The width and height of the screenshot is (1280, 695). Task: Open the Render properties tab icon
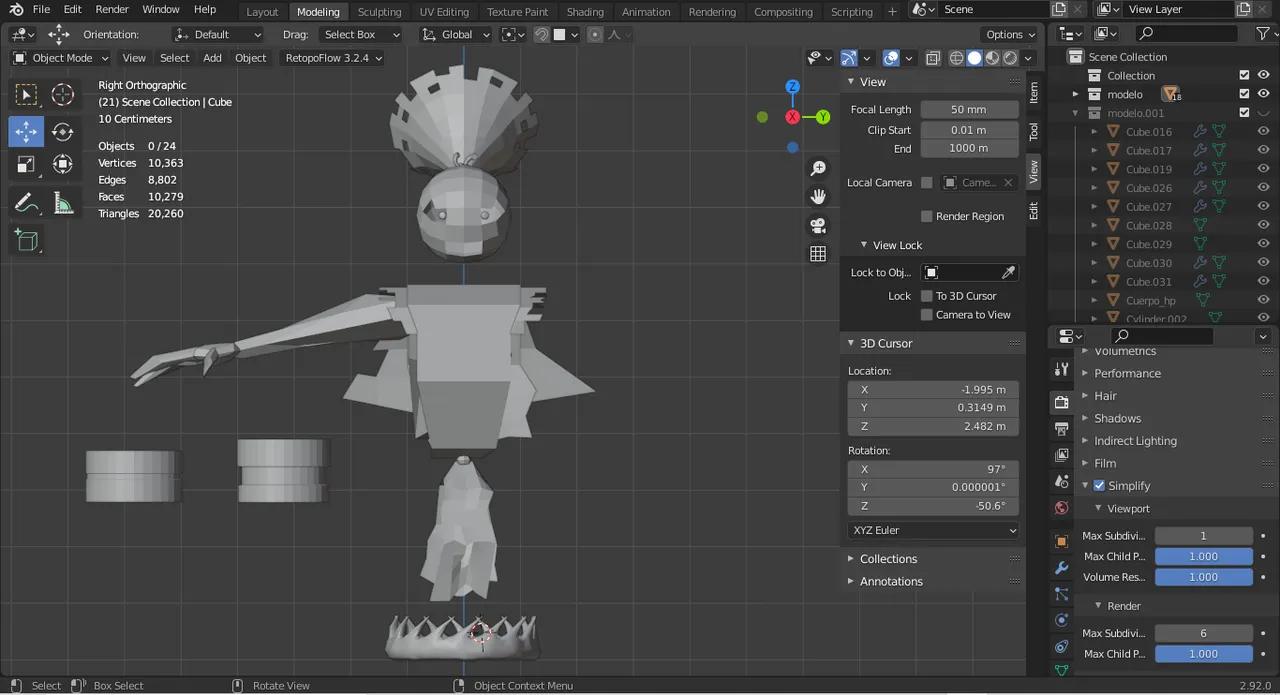click(1062, 402)
